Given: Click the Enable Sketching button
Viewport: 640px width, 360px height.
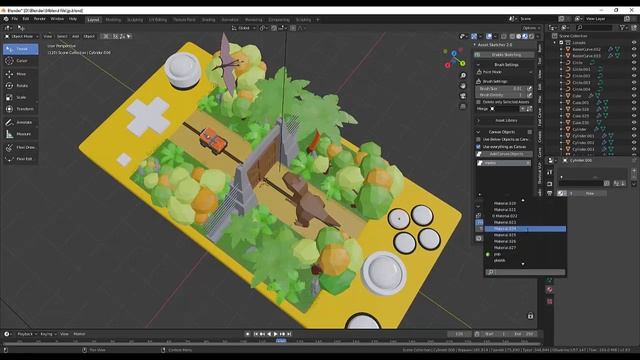Looking at the screenshot, I should click(x=505, y=55).
